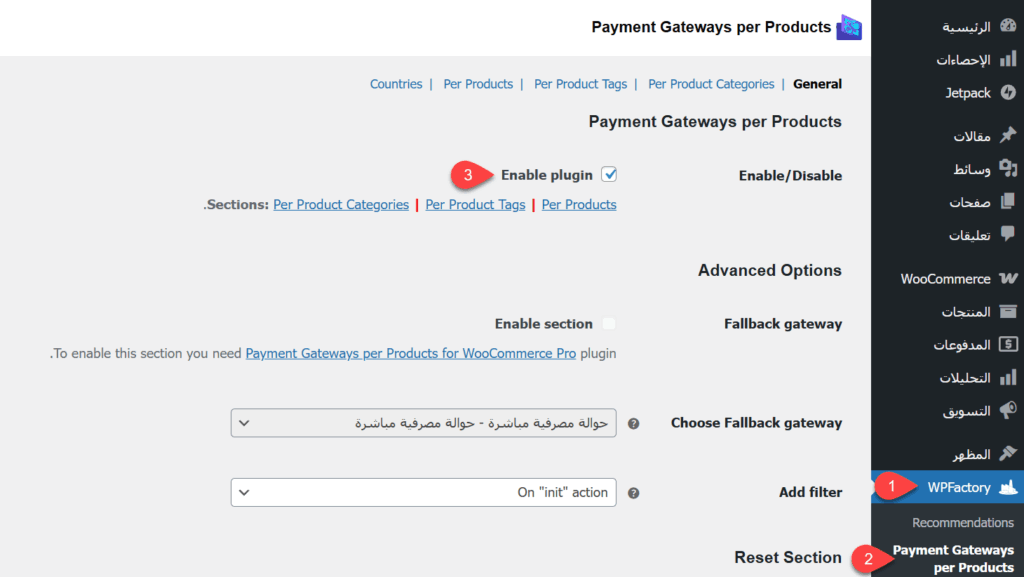Viewport: 1024px width, 577px height.
Task: Check the Enable section checkbox
Action: (x=609, y=324)
